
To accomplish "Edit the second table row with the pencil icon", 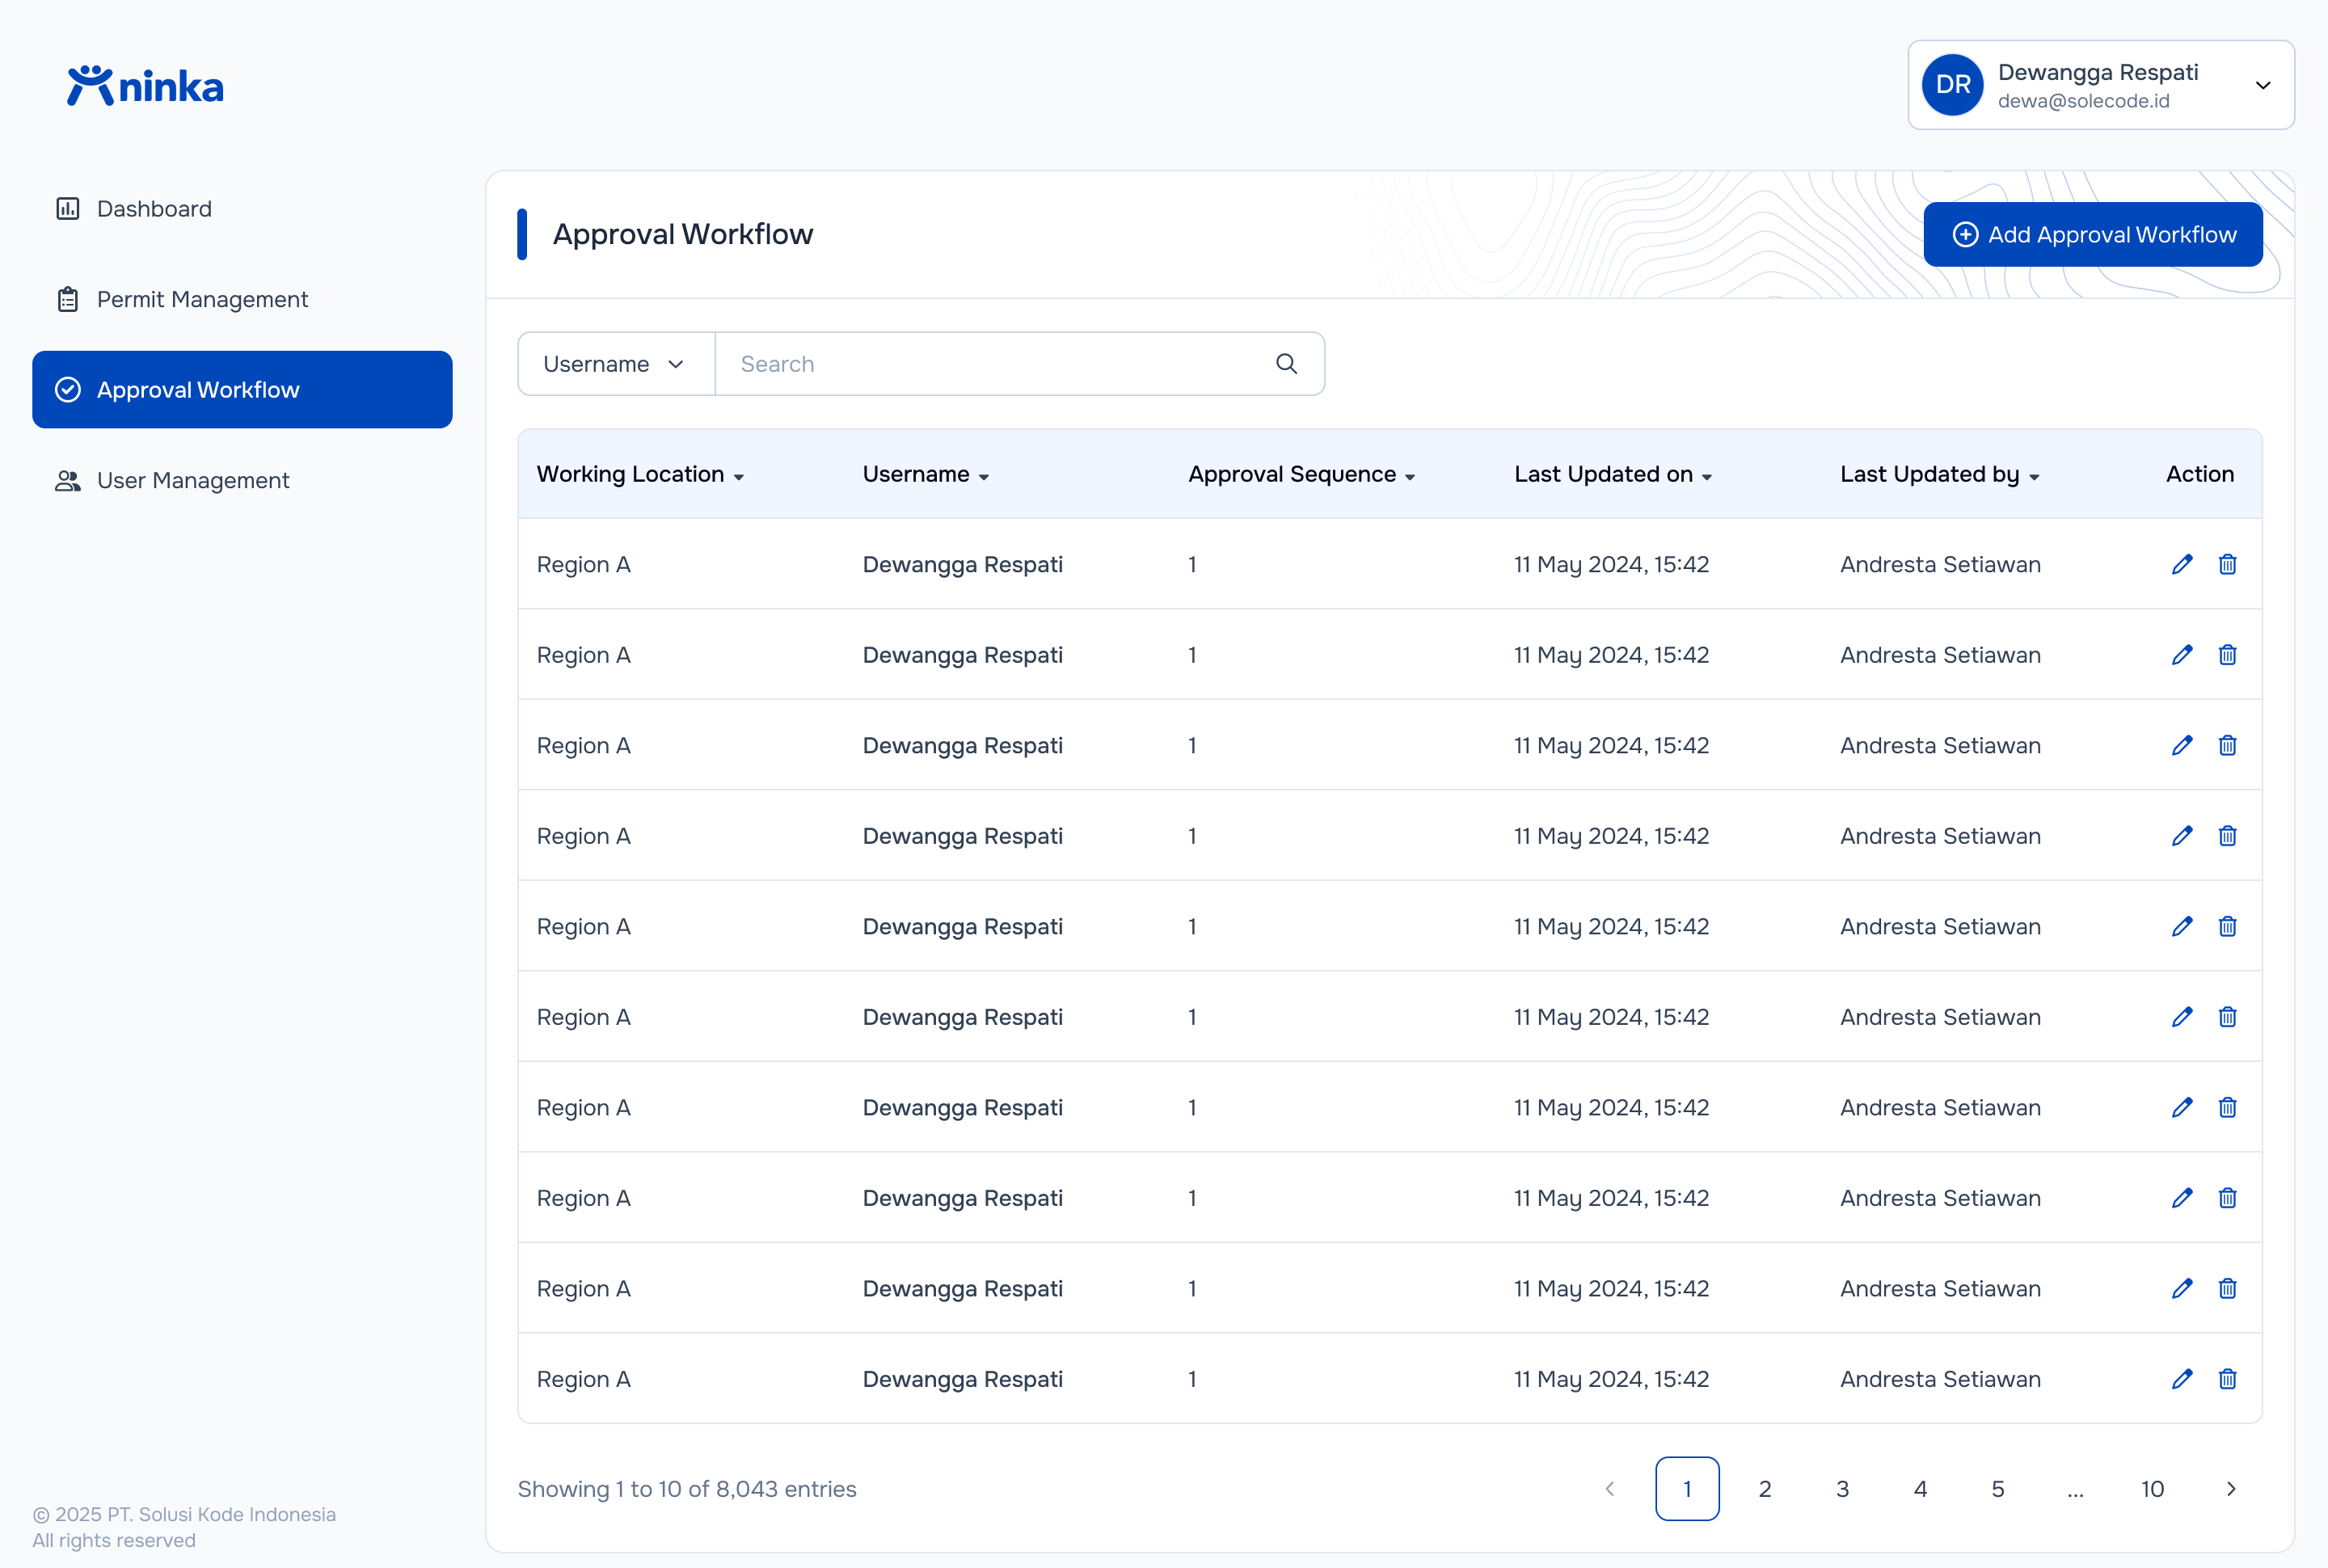I will click(x=2182, y=655).
